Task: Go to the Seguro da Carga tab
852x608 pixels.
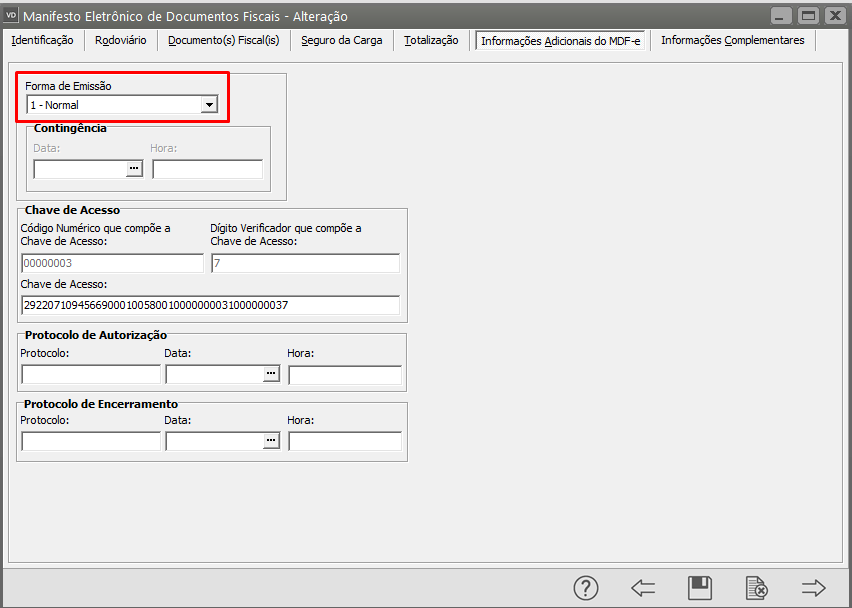Action: [x=342, y=40]
